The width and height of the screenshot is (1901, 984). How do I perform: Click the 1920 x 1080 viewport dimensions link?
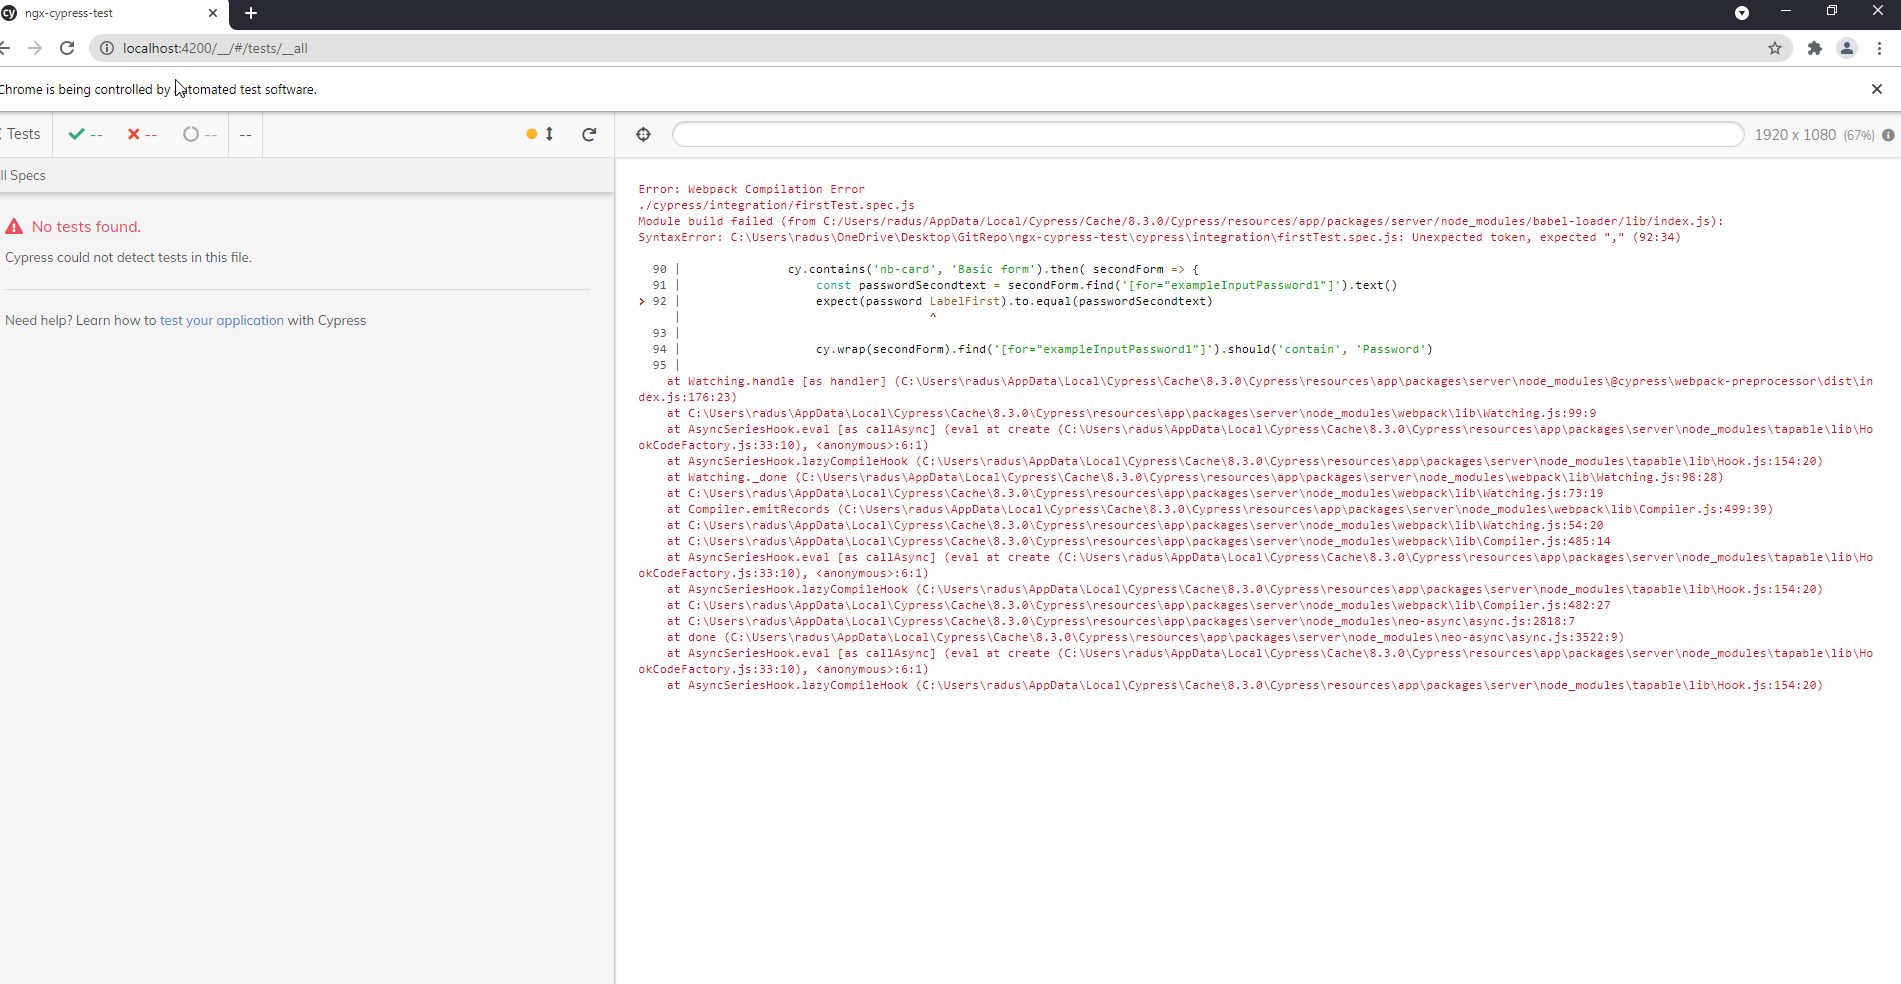tap(1798, 134)
